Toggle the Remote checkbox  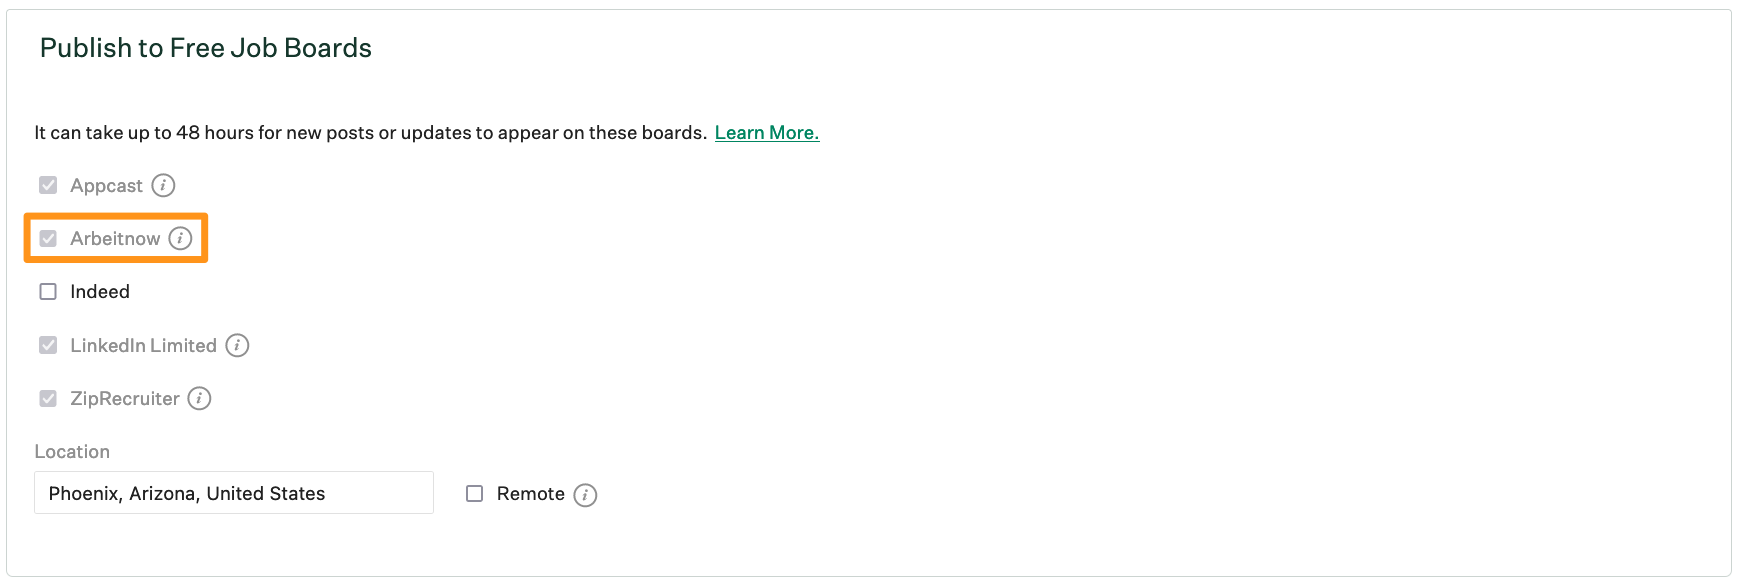tap(474, 493)
